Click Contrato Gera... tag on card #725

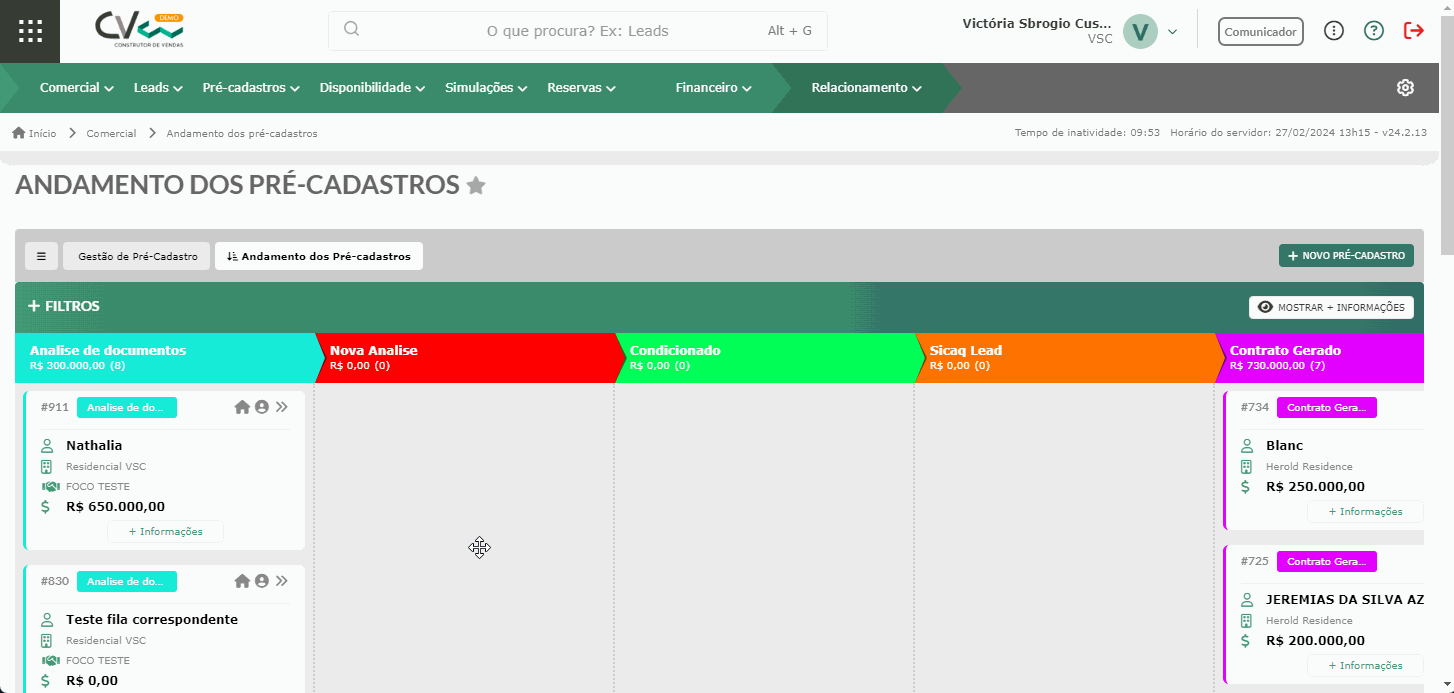[1327, 561]
